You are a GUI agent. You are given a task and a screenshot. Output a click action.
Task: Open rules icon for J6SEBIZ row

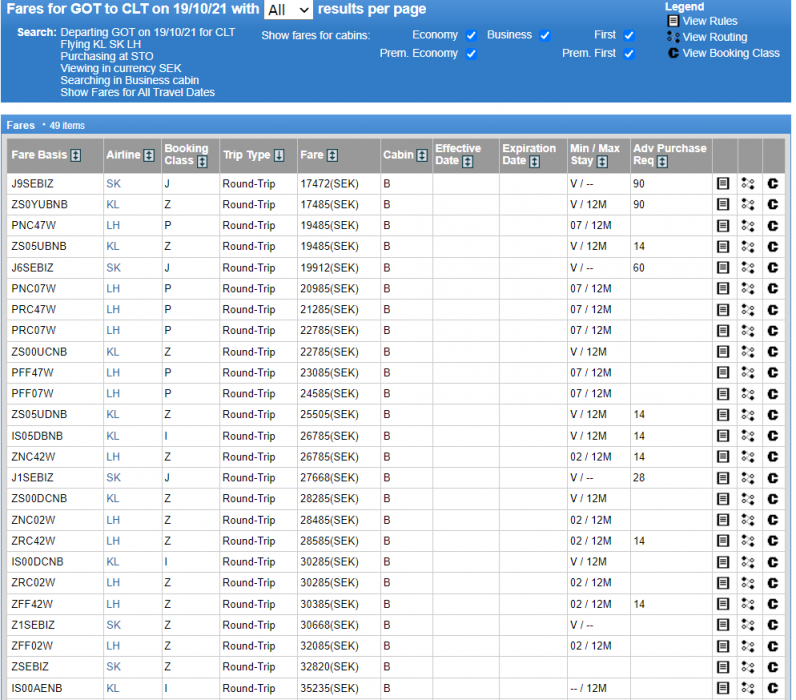(x=723, y=268)
